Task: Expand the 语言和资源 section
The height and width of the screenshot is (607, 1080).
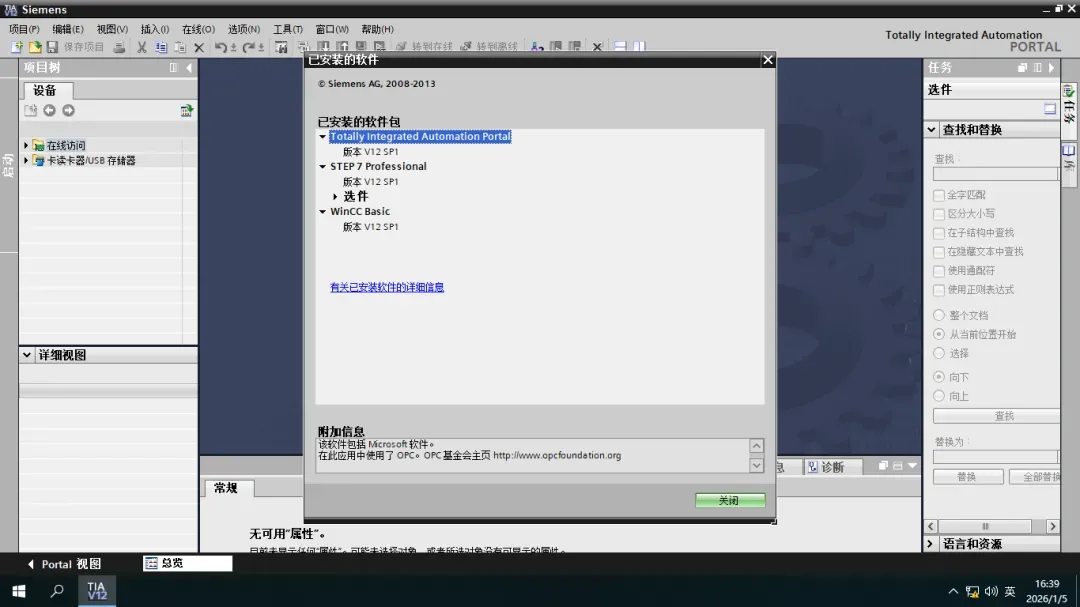Action: (931, 544)
